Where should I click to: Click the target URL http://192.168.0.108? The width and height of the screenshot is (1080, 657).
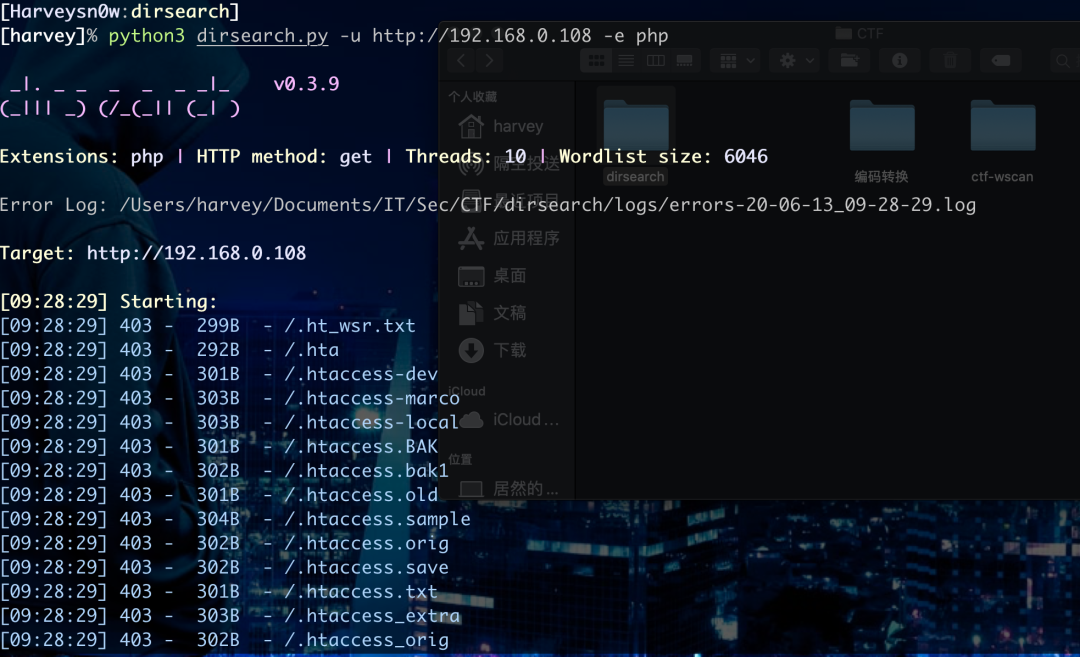[x=196, y=252]
